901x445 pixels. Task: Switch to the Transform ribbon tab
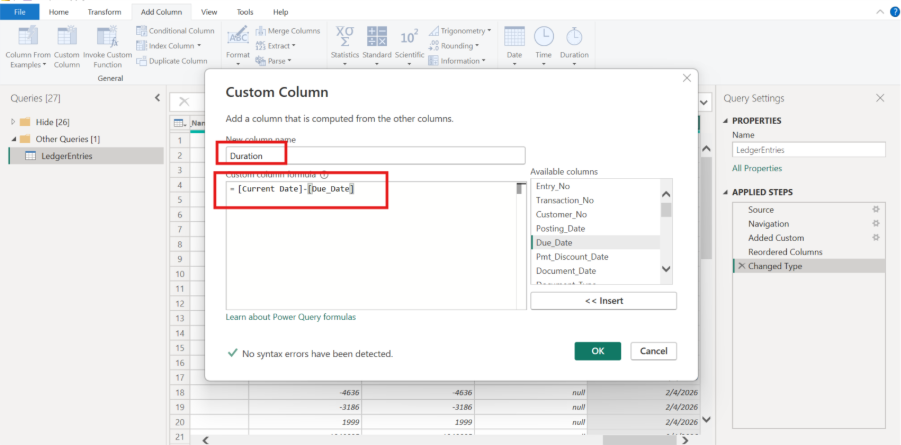[104, 11]
